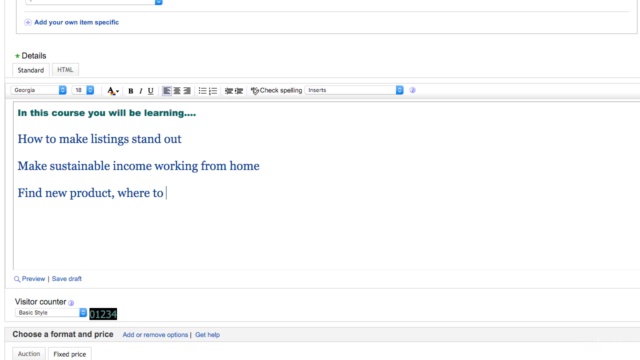Insert a numbered list
This screenshot has height=360, width=640.
(213, 91)
